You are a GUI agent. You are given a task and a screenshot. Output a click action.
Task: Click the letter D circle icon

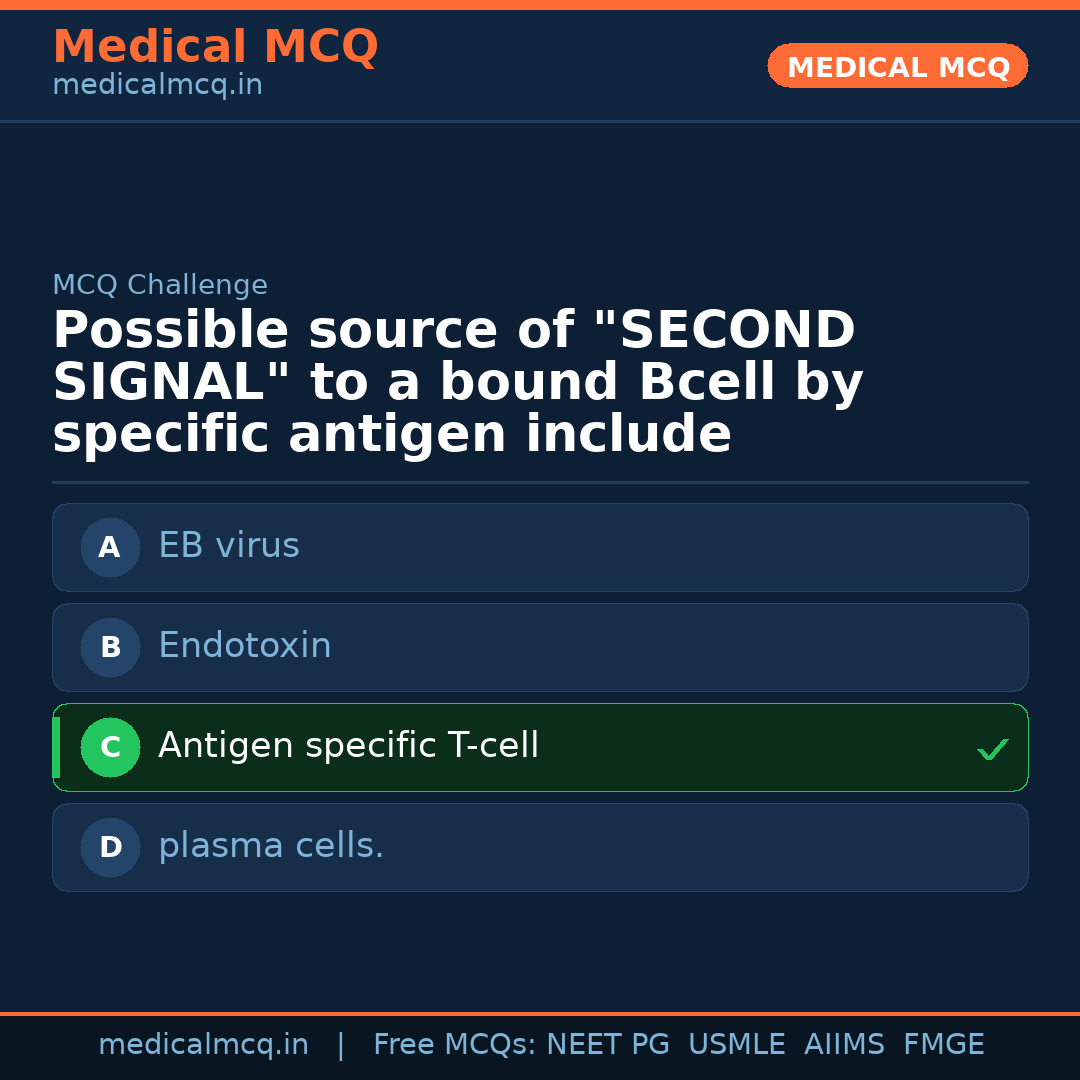(x=110, y=847)
